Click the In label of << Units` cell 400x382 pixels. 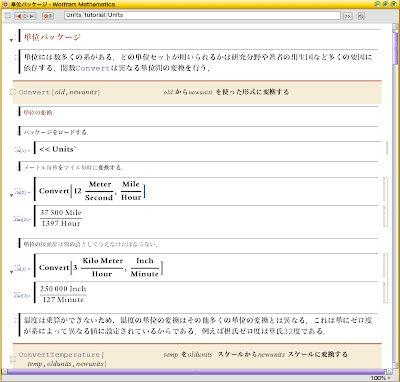click(22, 150)
